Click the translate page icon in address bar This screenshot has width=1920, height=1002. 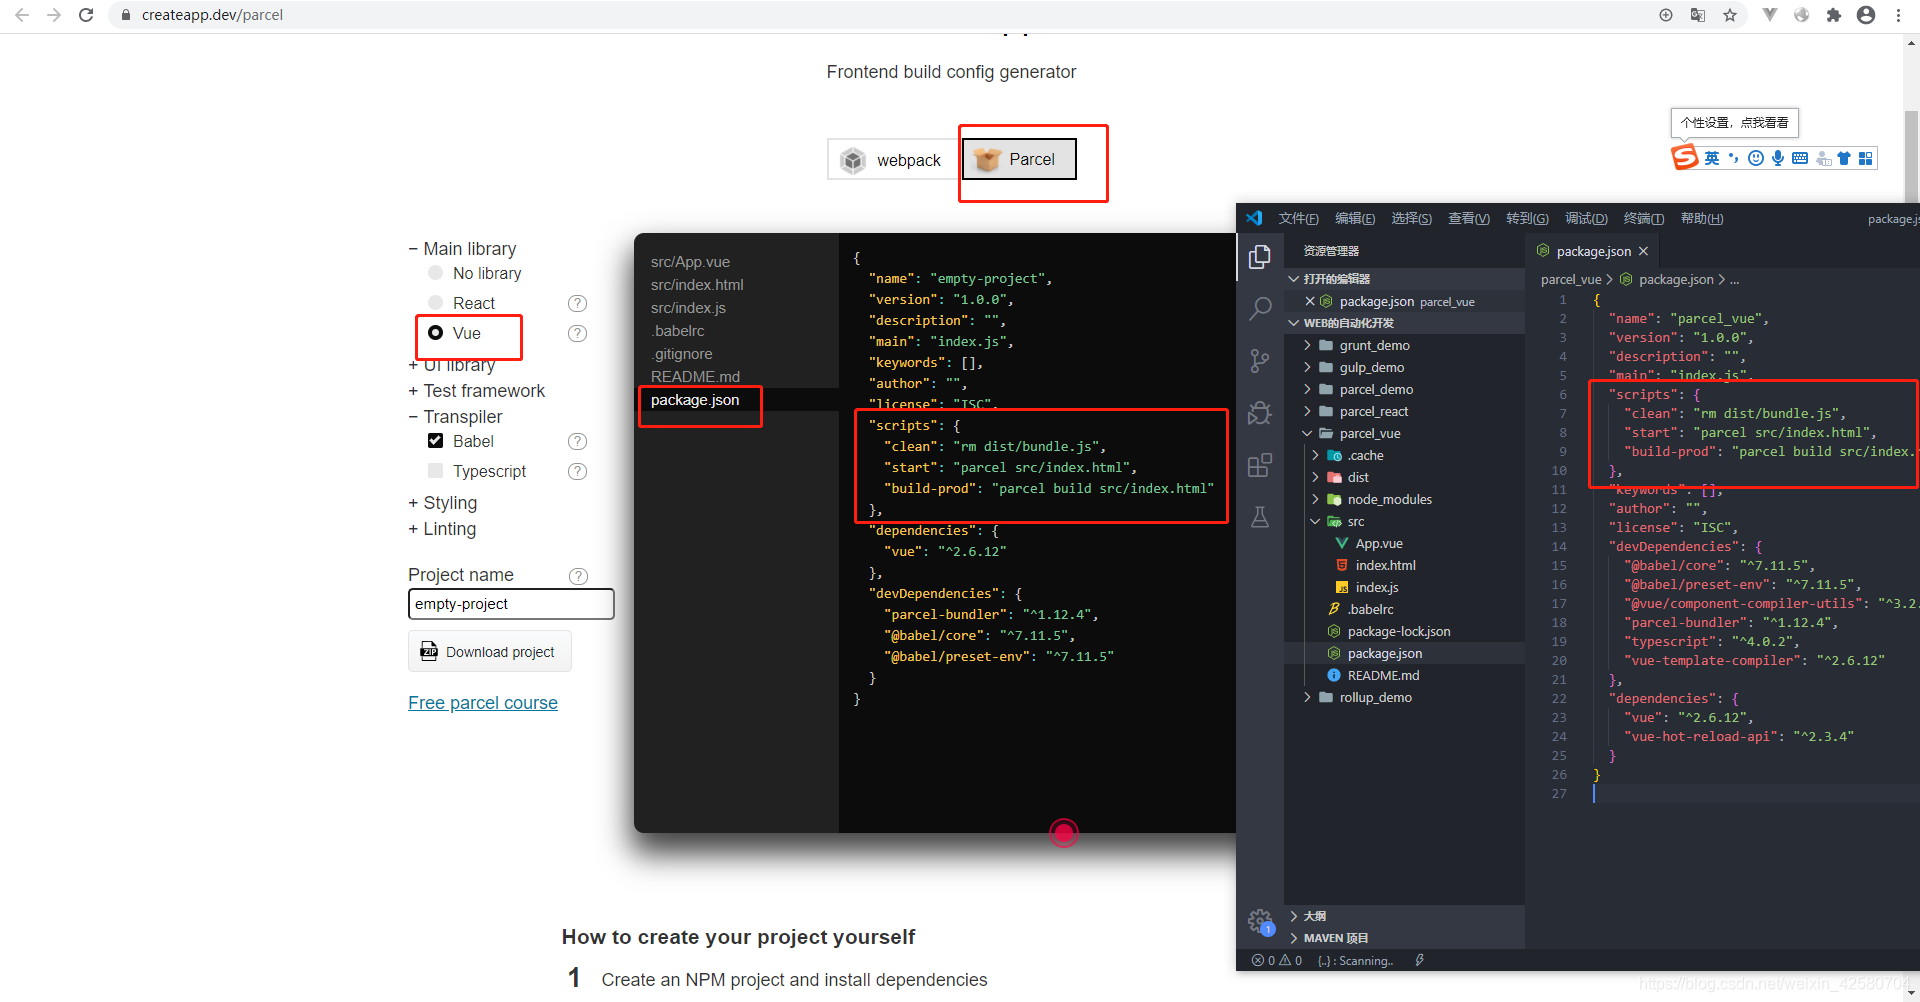tap(1698, 15)
